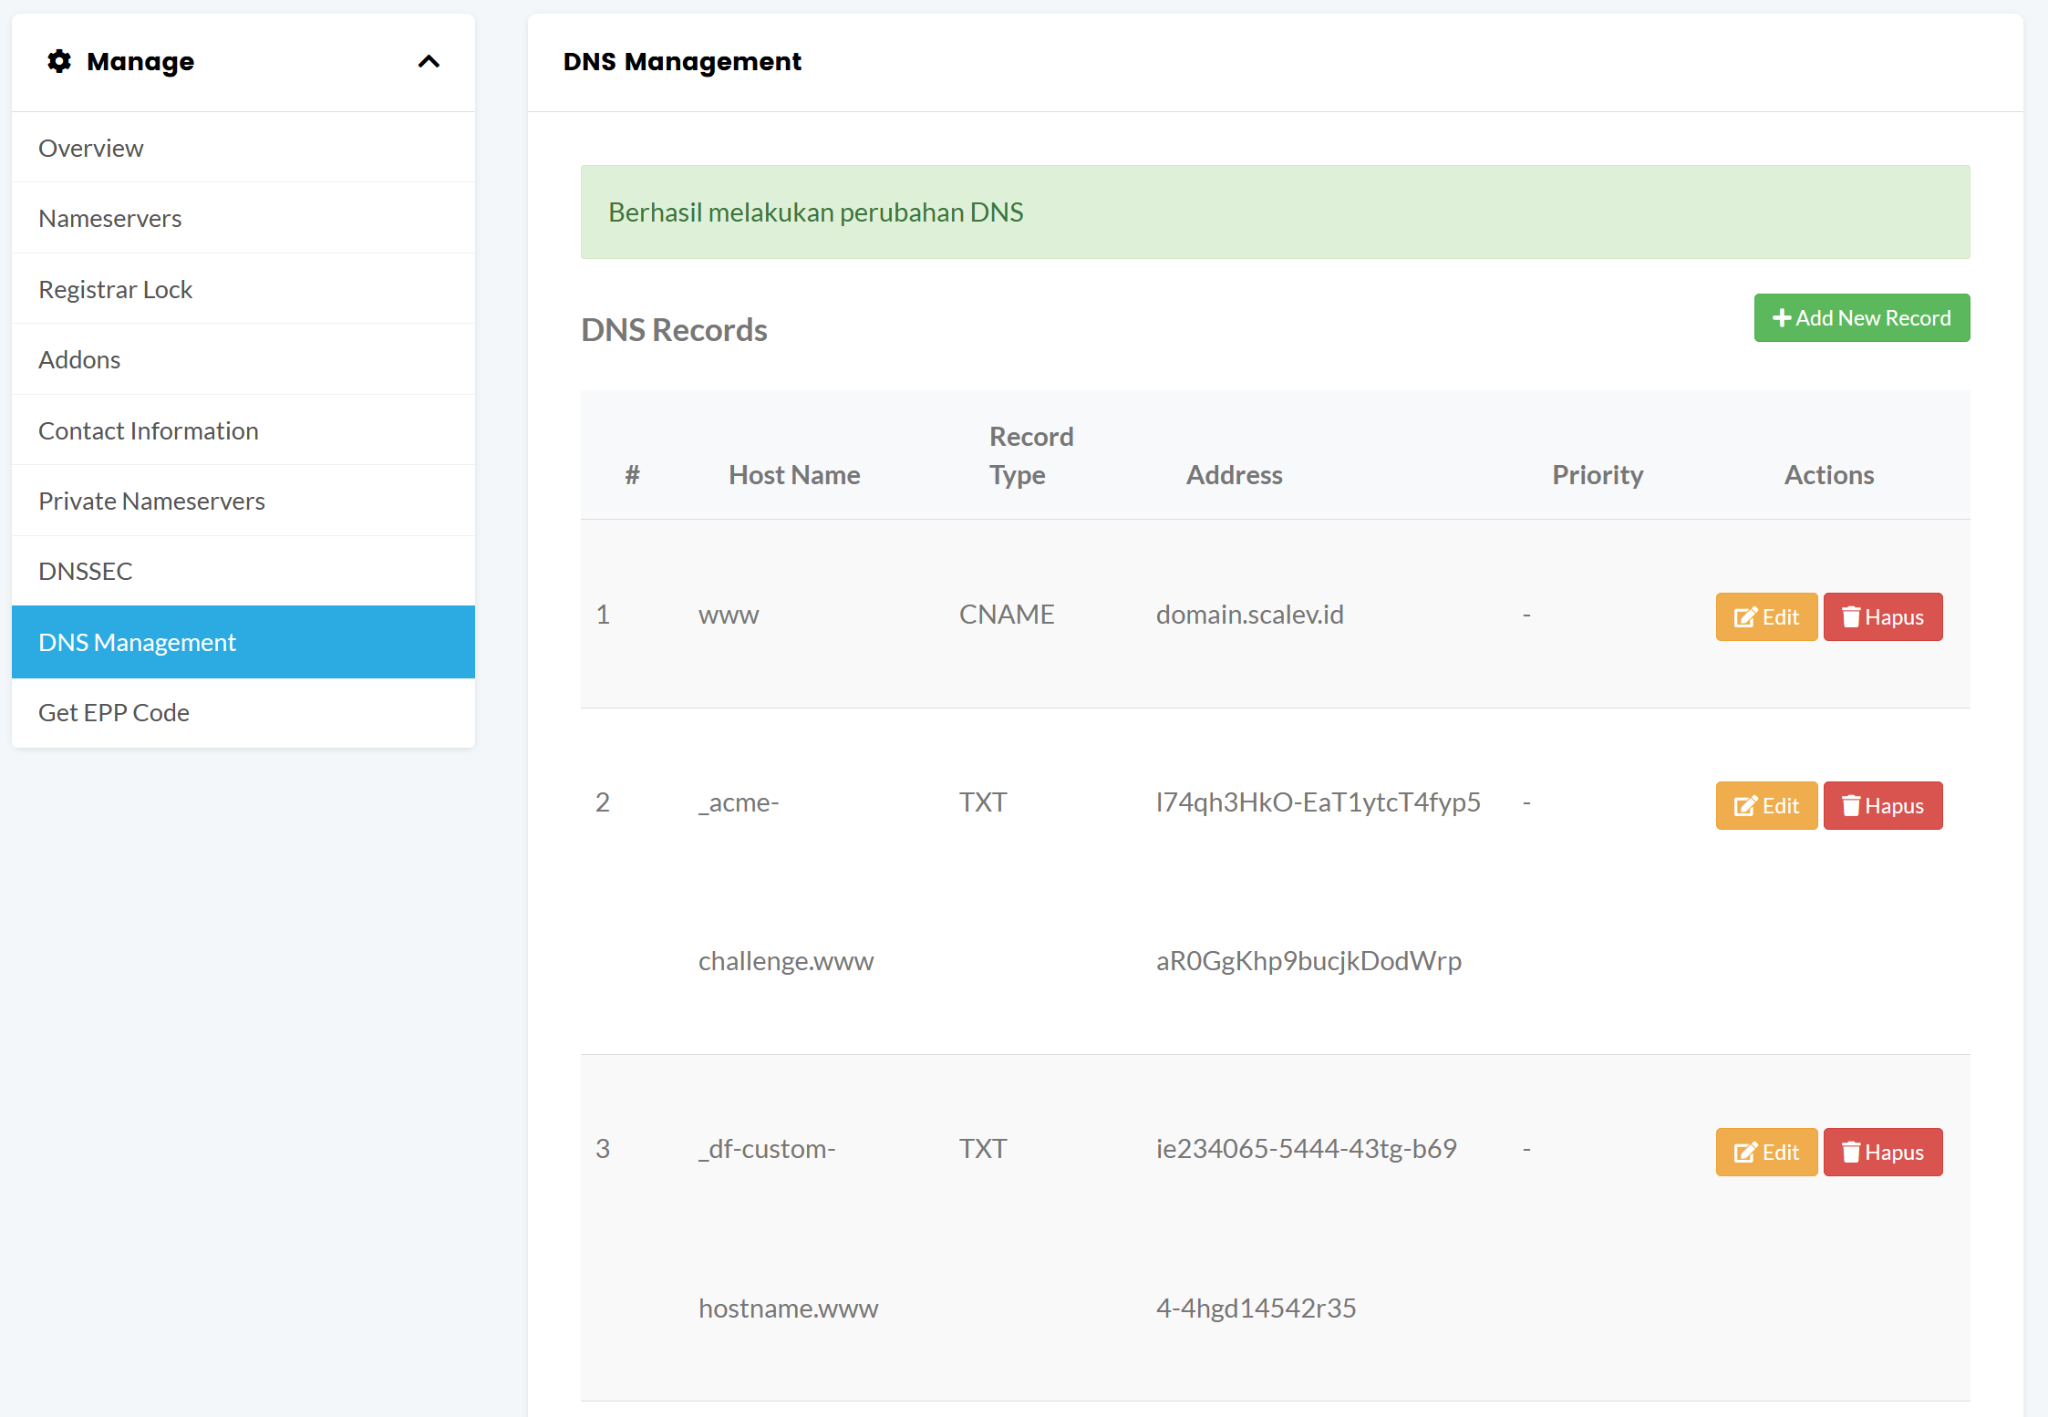Select DNSSEC sidebar item
This screenshot has height=1417, width=2048.
pyautogui.click(x=243, y=571)
